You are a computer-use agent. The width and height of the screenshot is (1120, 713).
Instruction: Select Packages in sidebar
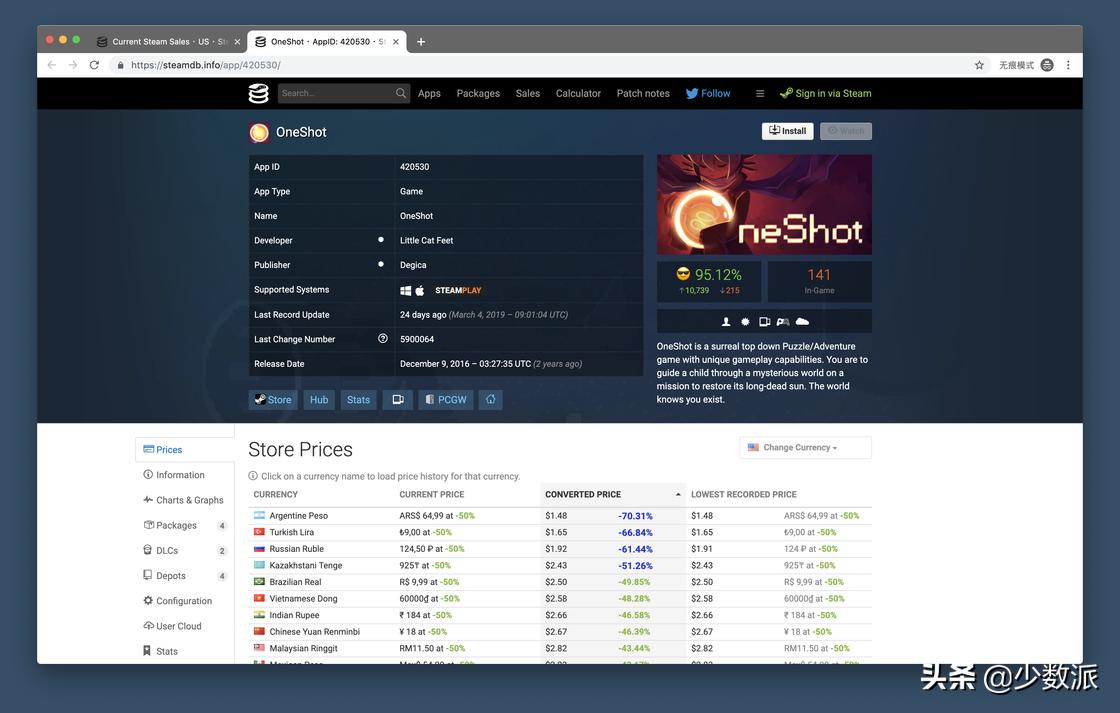(184, 525)
